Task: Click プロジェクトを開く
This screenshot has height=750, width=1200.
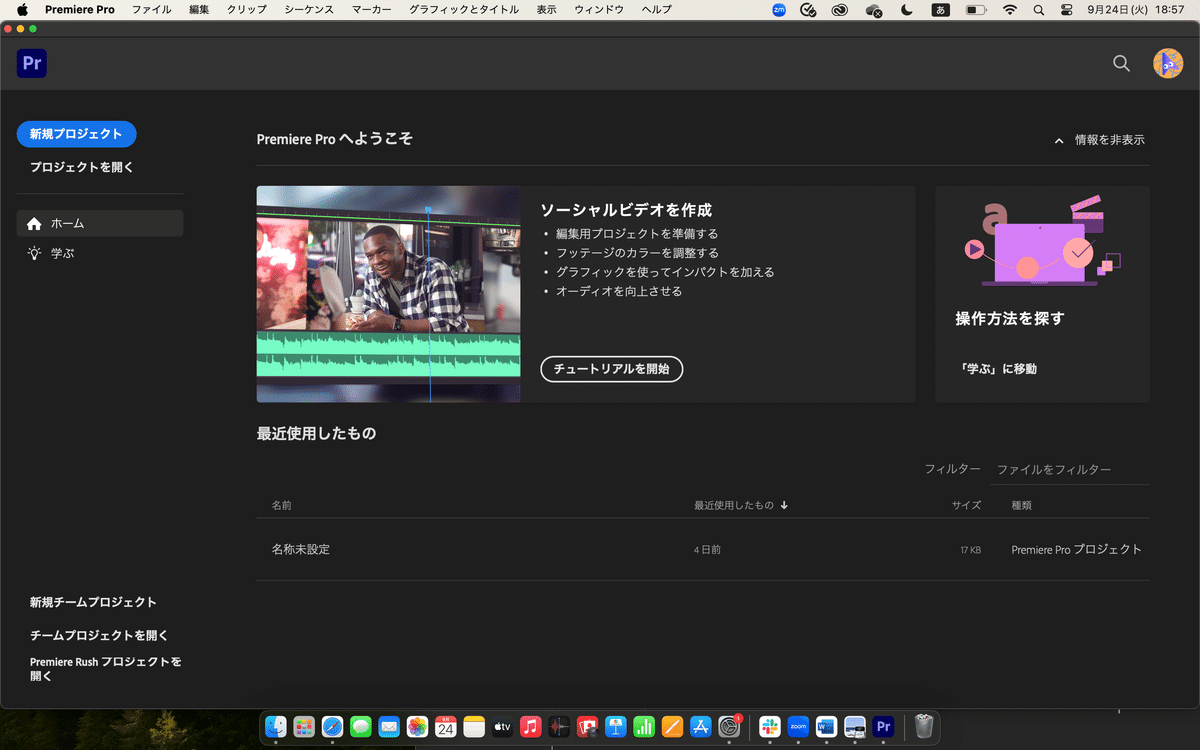Action: click(81, 167)
